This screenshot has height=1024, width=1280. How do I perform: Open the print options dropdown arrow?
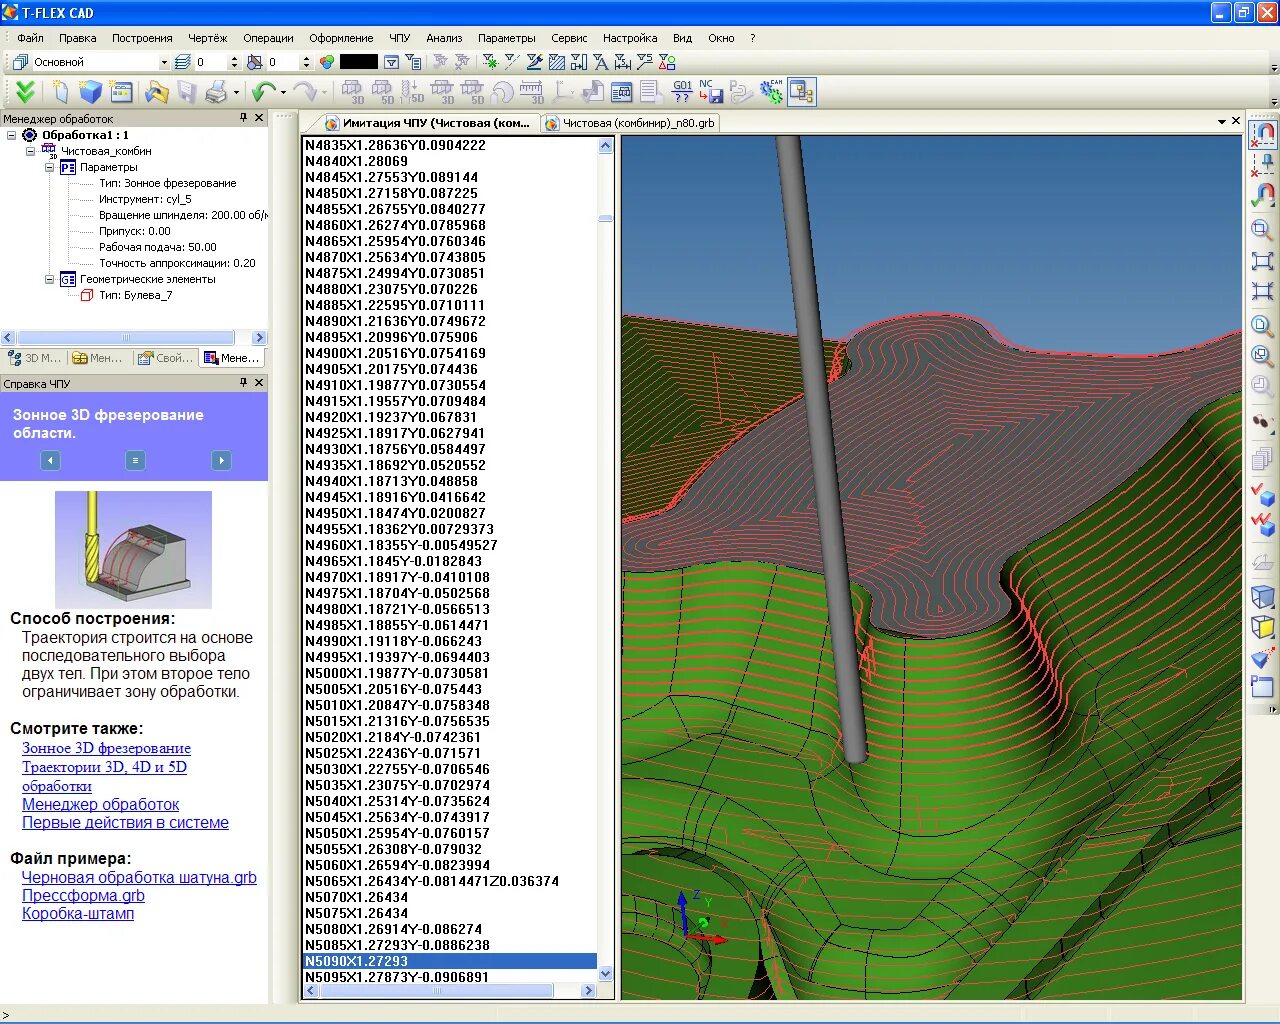click(236, 93)
